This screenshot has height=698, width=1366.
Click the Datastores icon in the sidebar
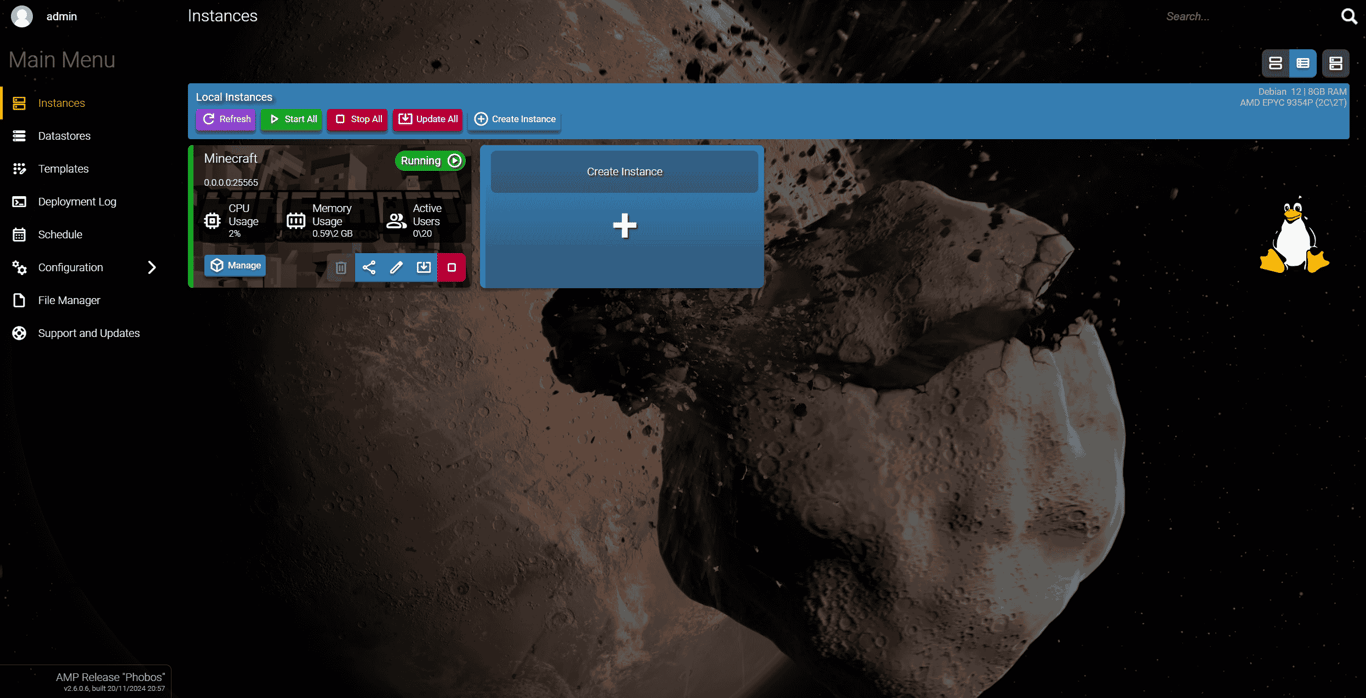click(x=19, y=135)
